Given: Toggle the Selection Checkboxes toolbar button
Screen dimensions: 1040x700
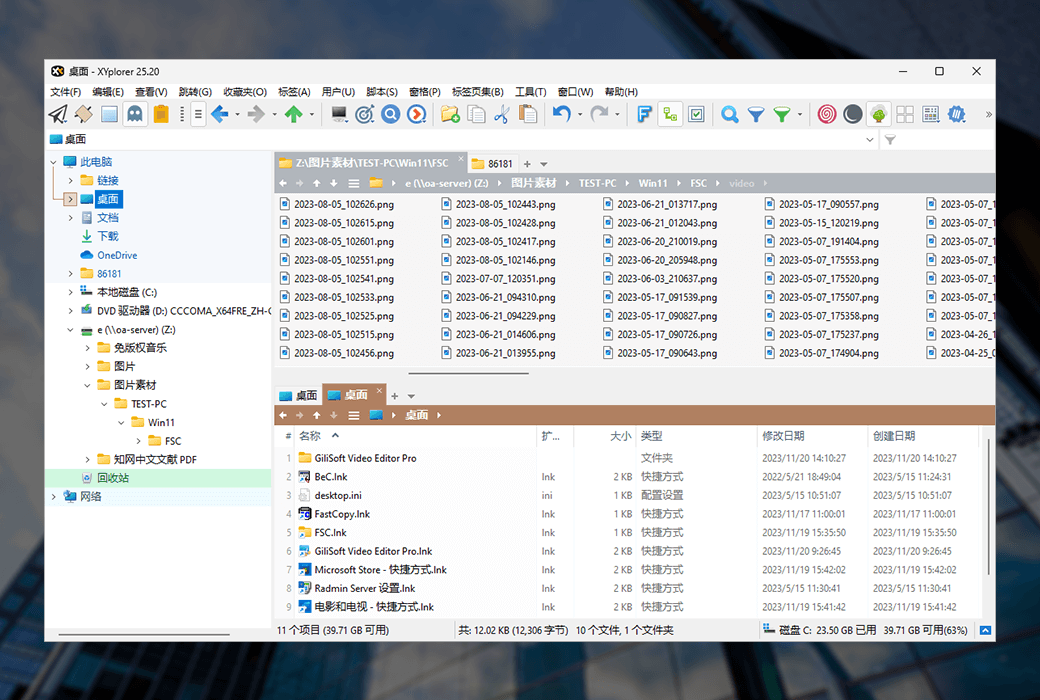Looking at the screenshot, I should (696, 114).
